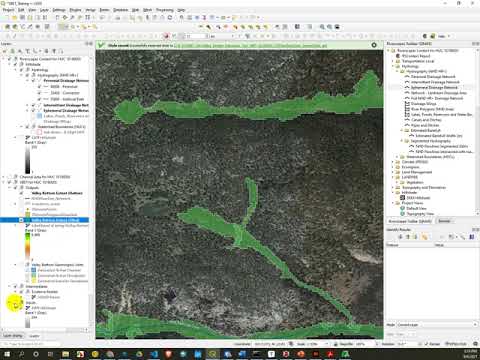480x360 pixels.
Task: Click the filter legend icon in Layers panel toolbar
Action: click(x=27, y=51)
